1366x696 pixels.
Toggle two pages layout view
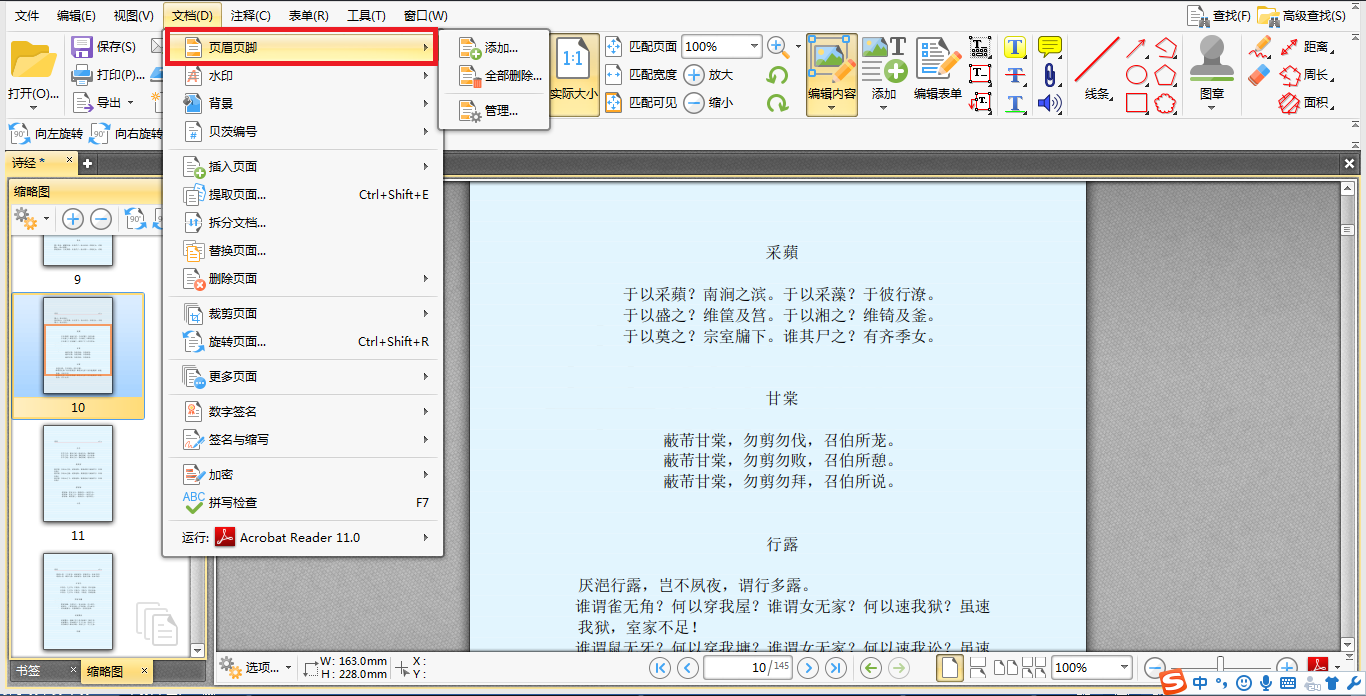point(1007,667)
